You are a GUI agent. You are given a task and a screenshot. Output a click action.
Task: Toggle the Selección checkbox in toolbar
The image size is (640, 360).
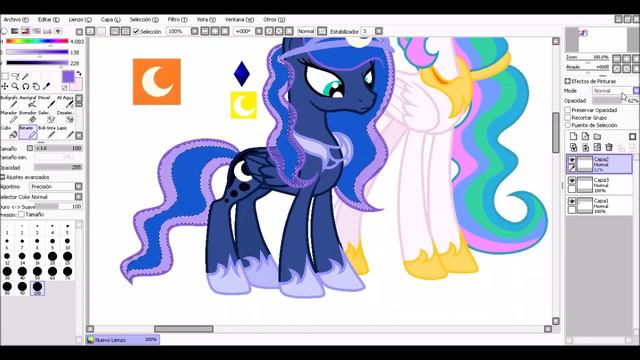tap(136, 31)
